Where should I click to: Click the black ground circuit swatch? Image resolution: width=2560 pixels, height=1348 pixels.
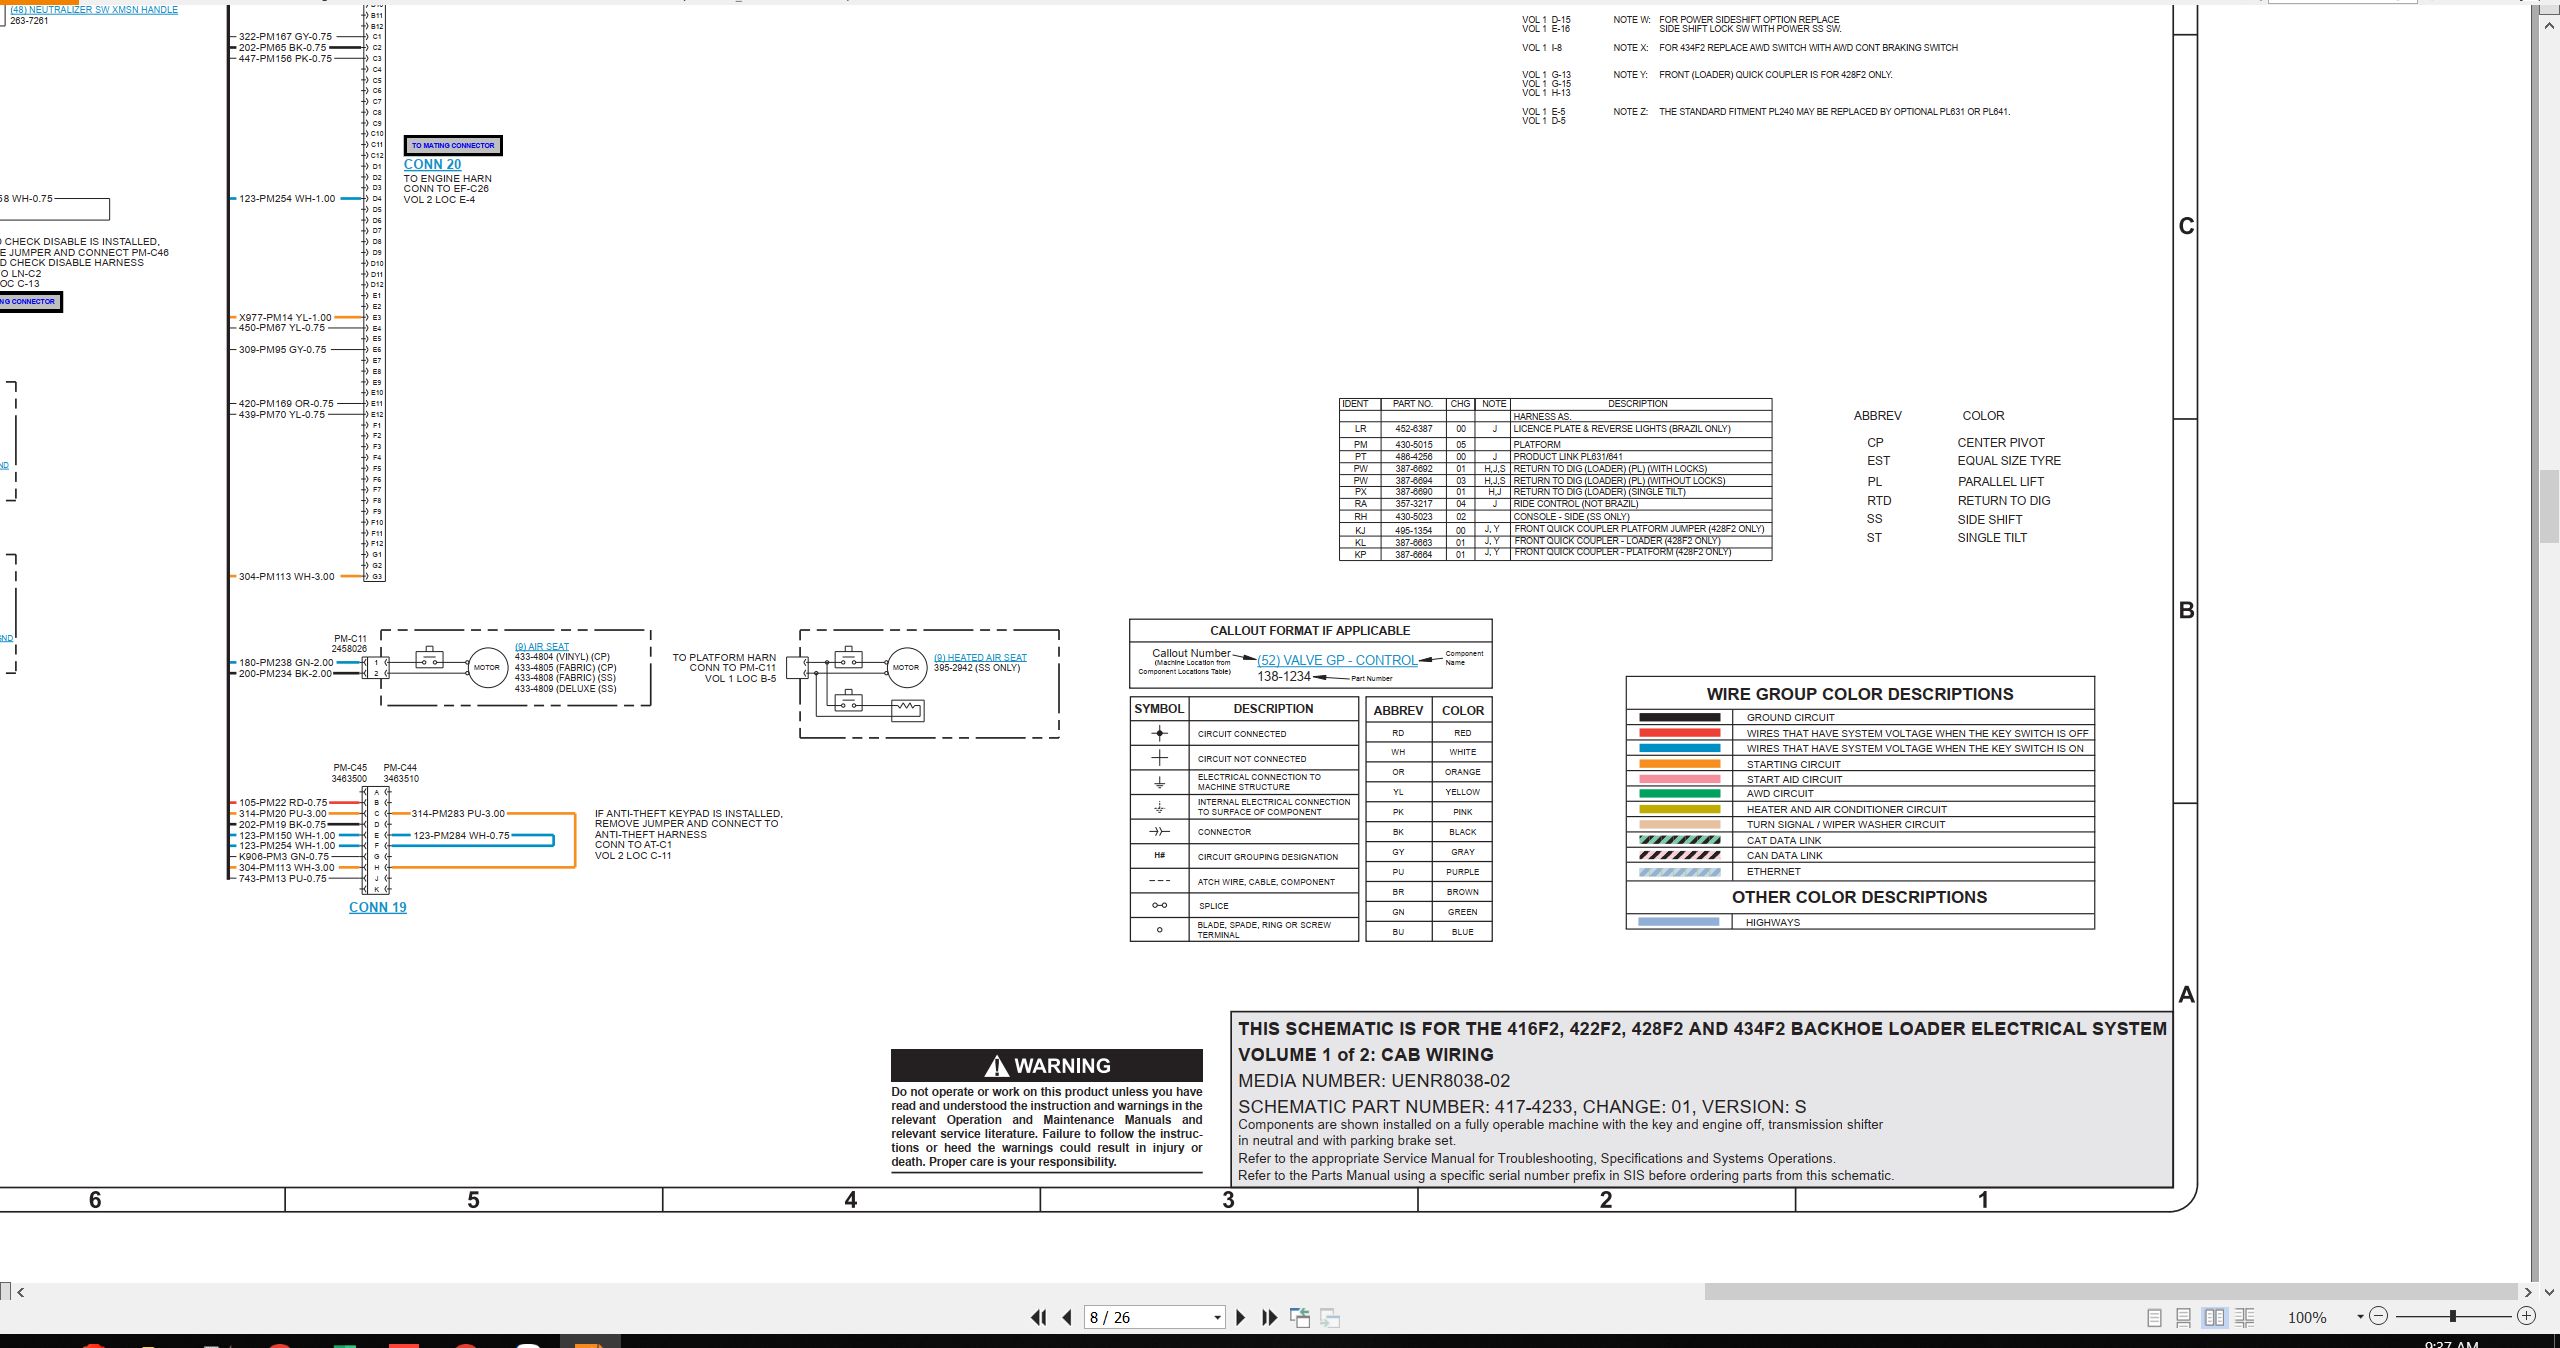[1679, 717]
